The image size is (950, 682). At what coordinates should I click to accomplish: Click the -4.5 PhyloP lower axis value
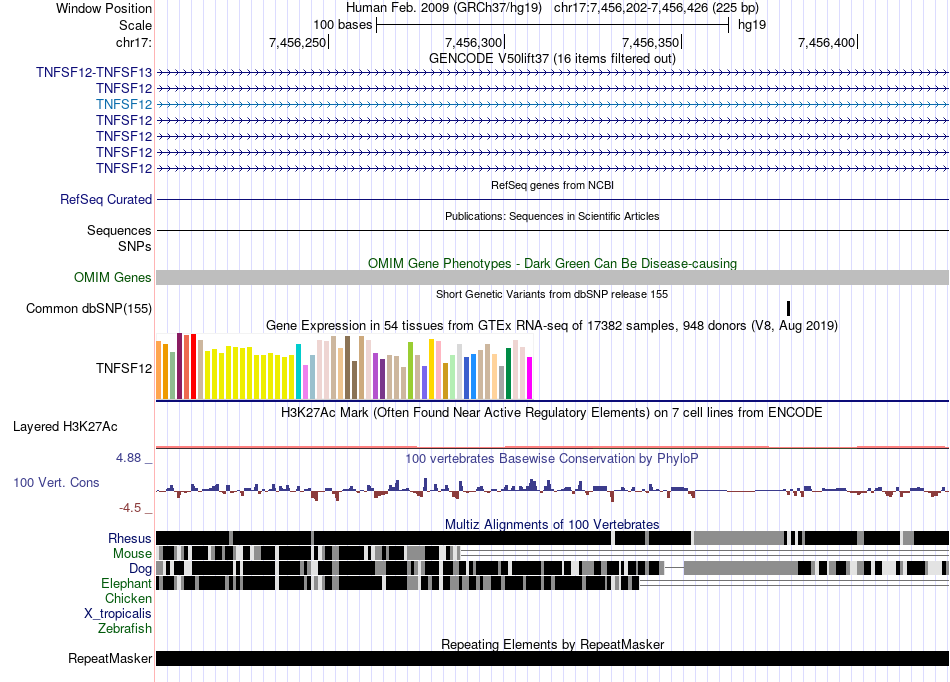[130, 508]
